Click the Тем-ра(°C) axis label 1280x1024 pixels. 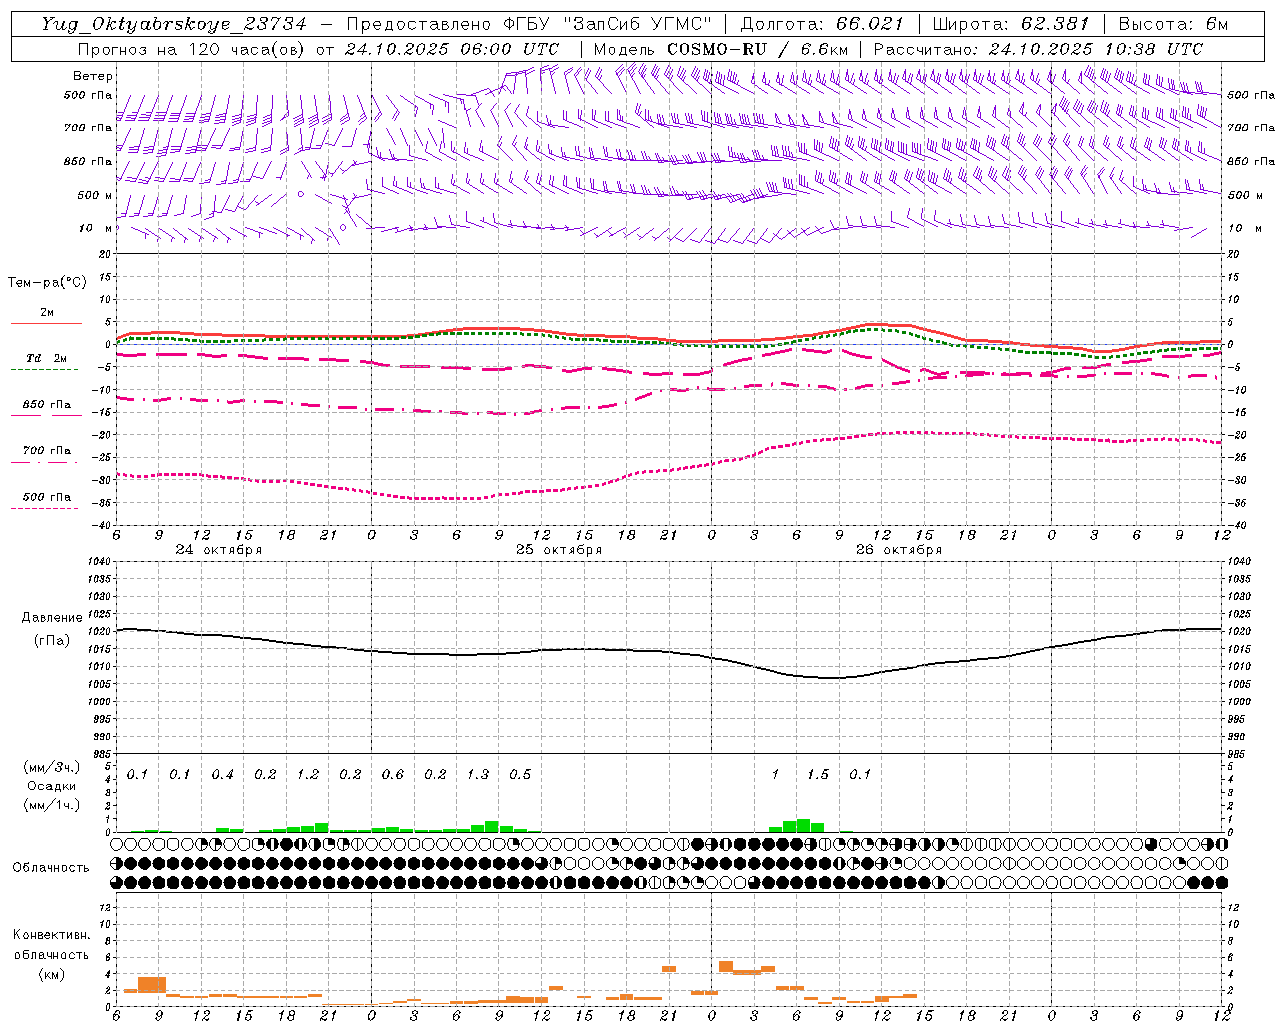pos(48,283)
